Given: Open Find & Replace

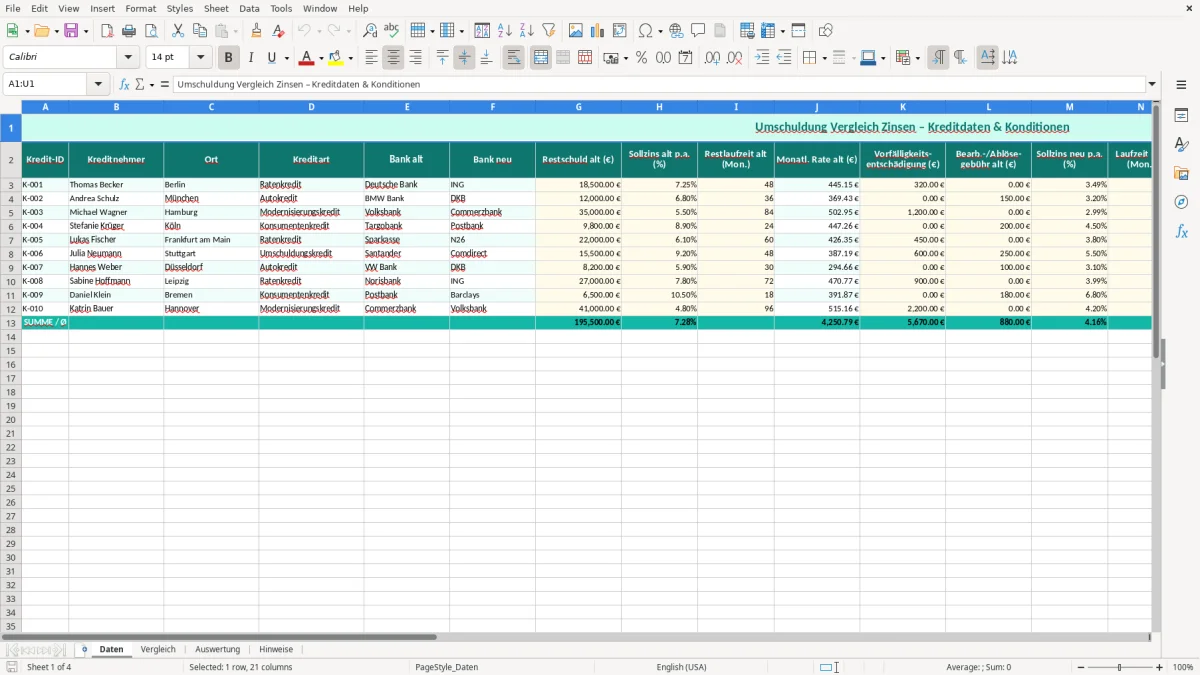Looking at the screenshot, I should coord(370,31).
